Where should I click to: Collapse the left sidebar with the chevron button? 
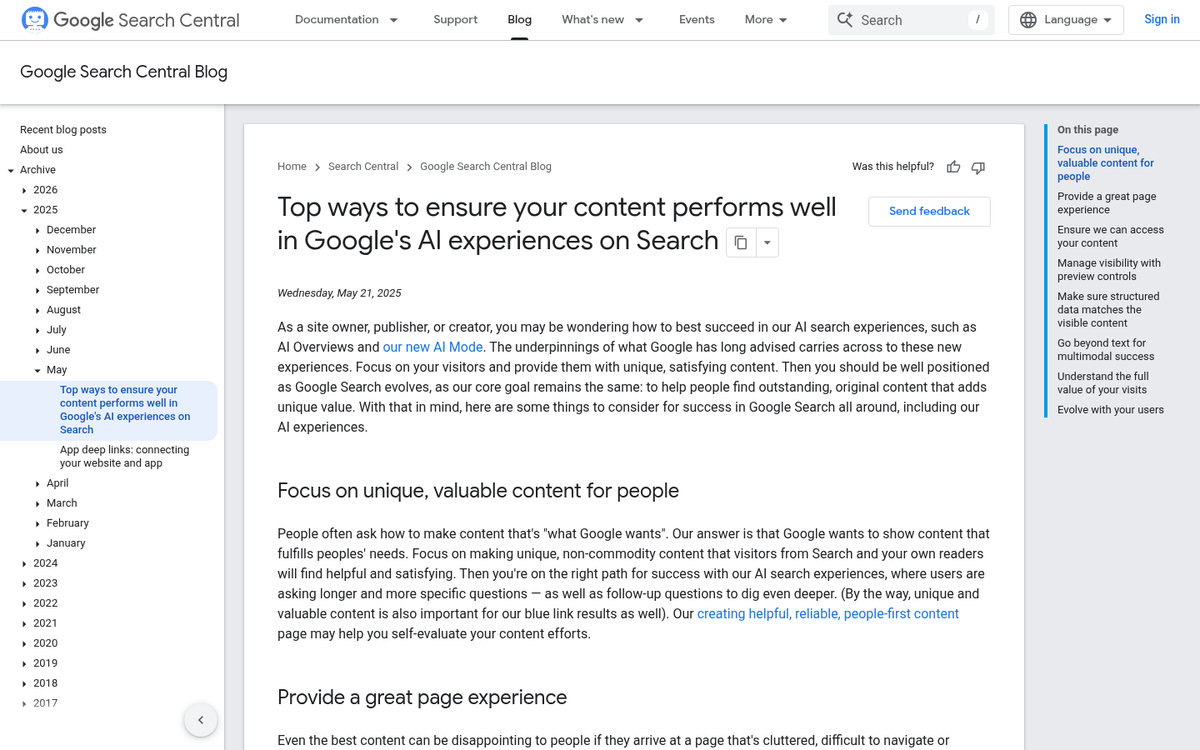[200, 719]
